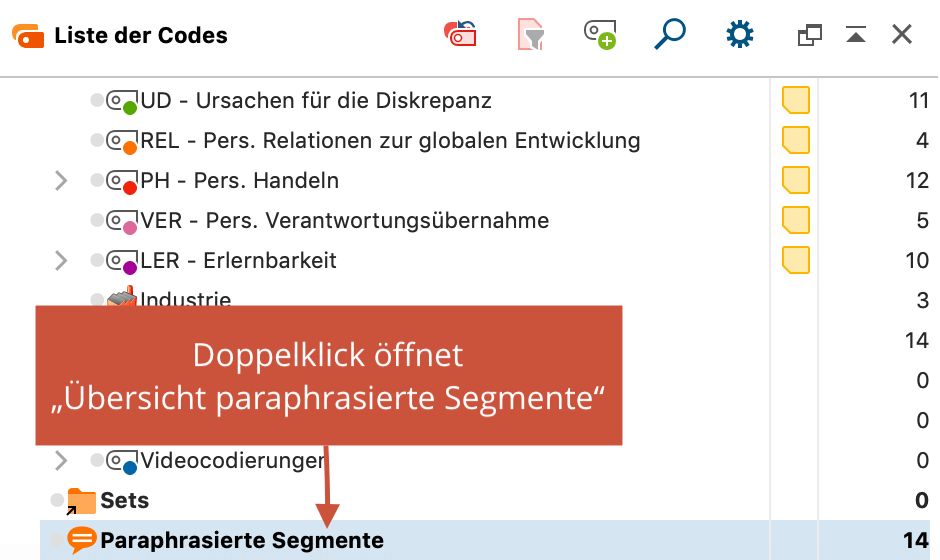Activate the Videocodierungen activation circle
The width and height of the screenshot is (940, 560).
97,460
